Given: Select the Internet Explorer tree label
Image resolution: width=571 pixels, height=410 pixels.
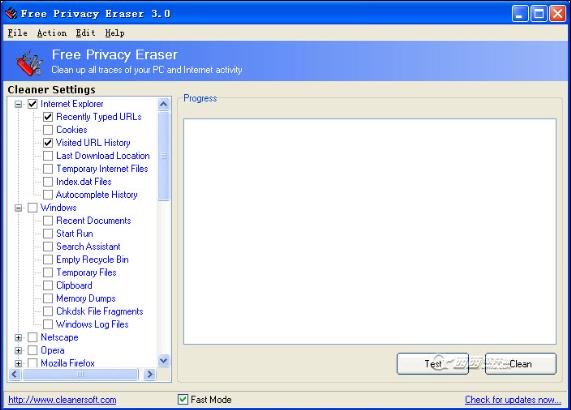Looking at the screenshot, I should coord(72,104).
